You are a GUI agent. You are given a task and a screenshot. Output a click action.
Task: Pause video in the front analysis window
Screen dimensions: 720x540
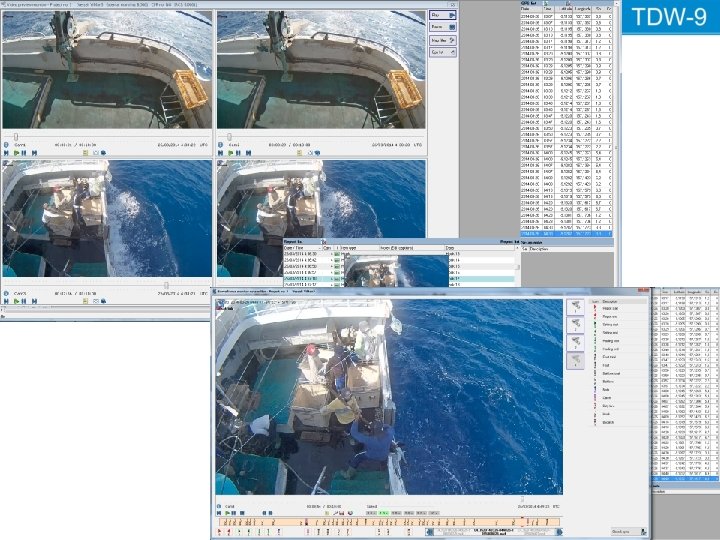234,513
